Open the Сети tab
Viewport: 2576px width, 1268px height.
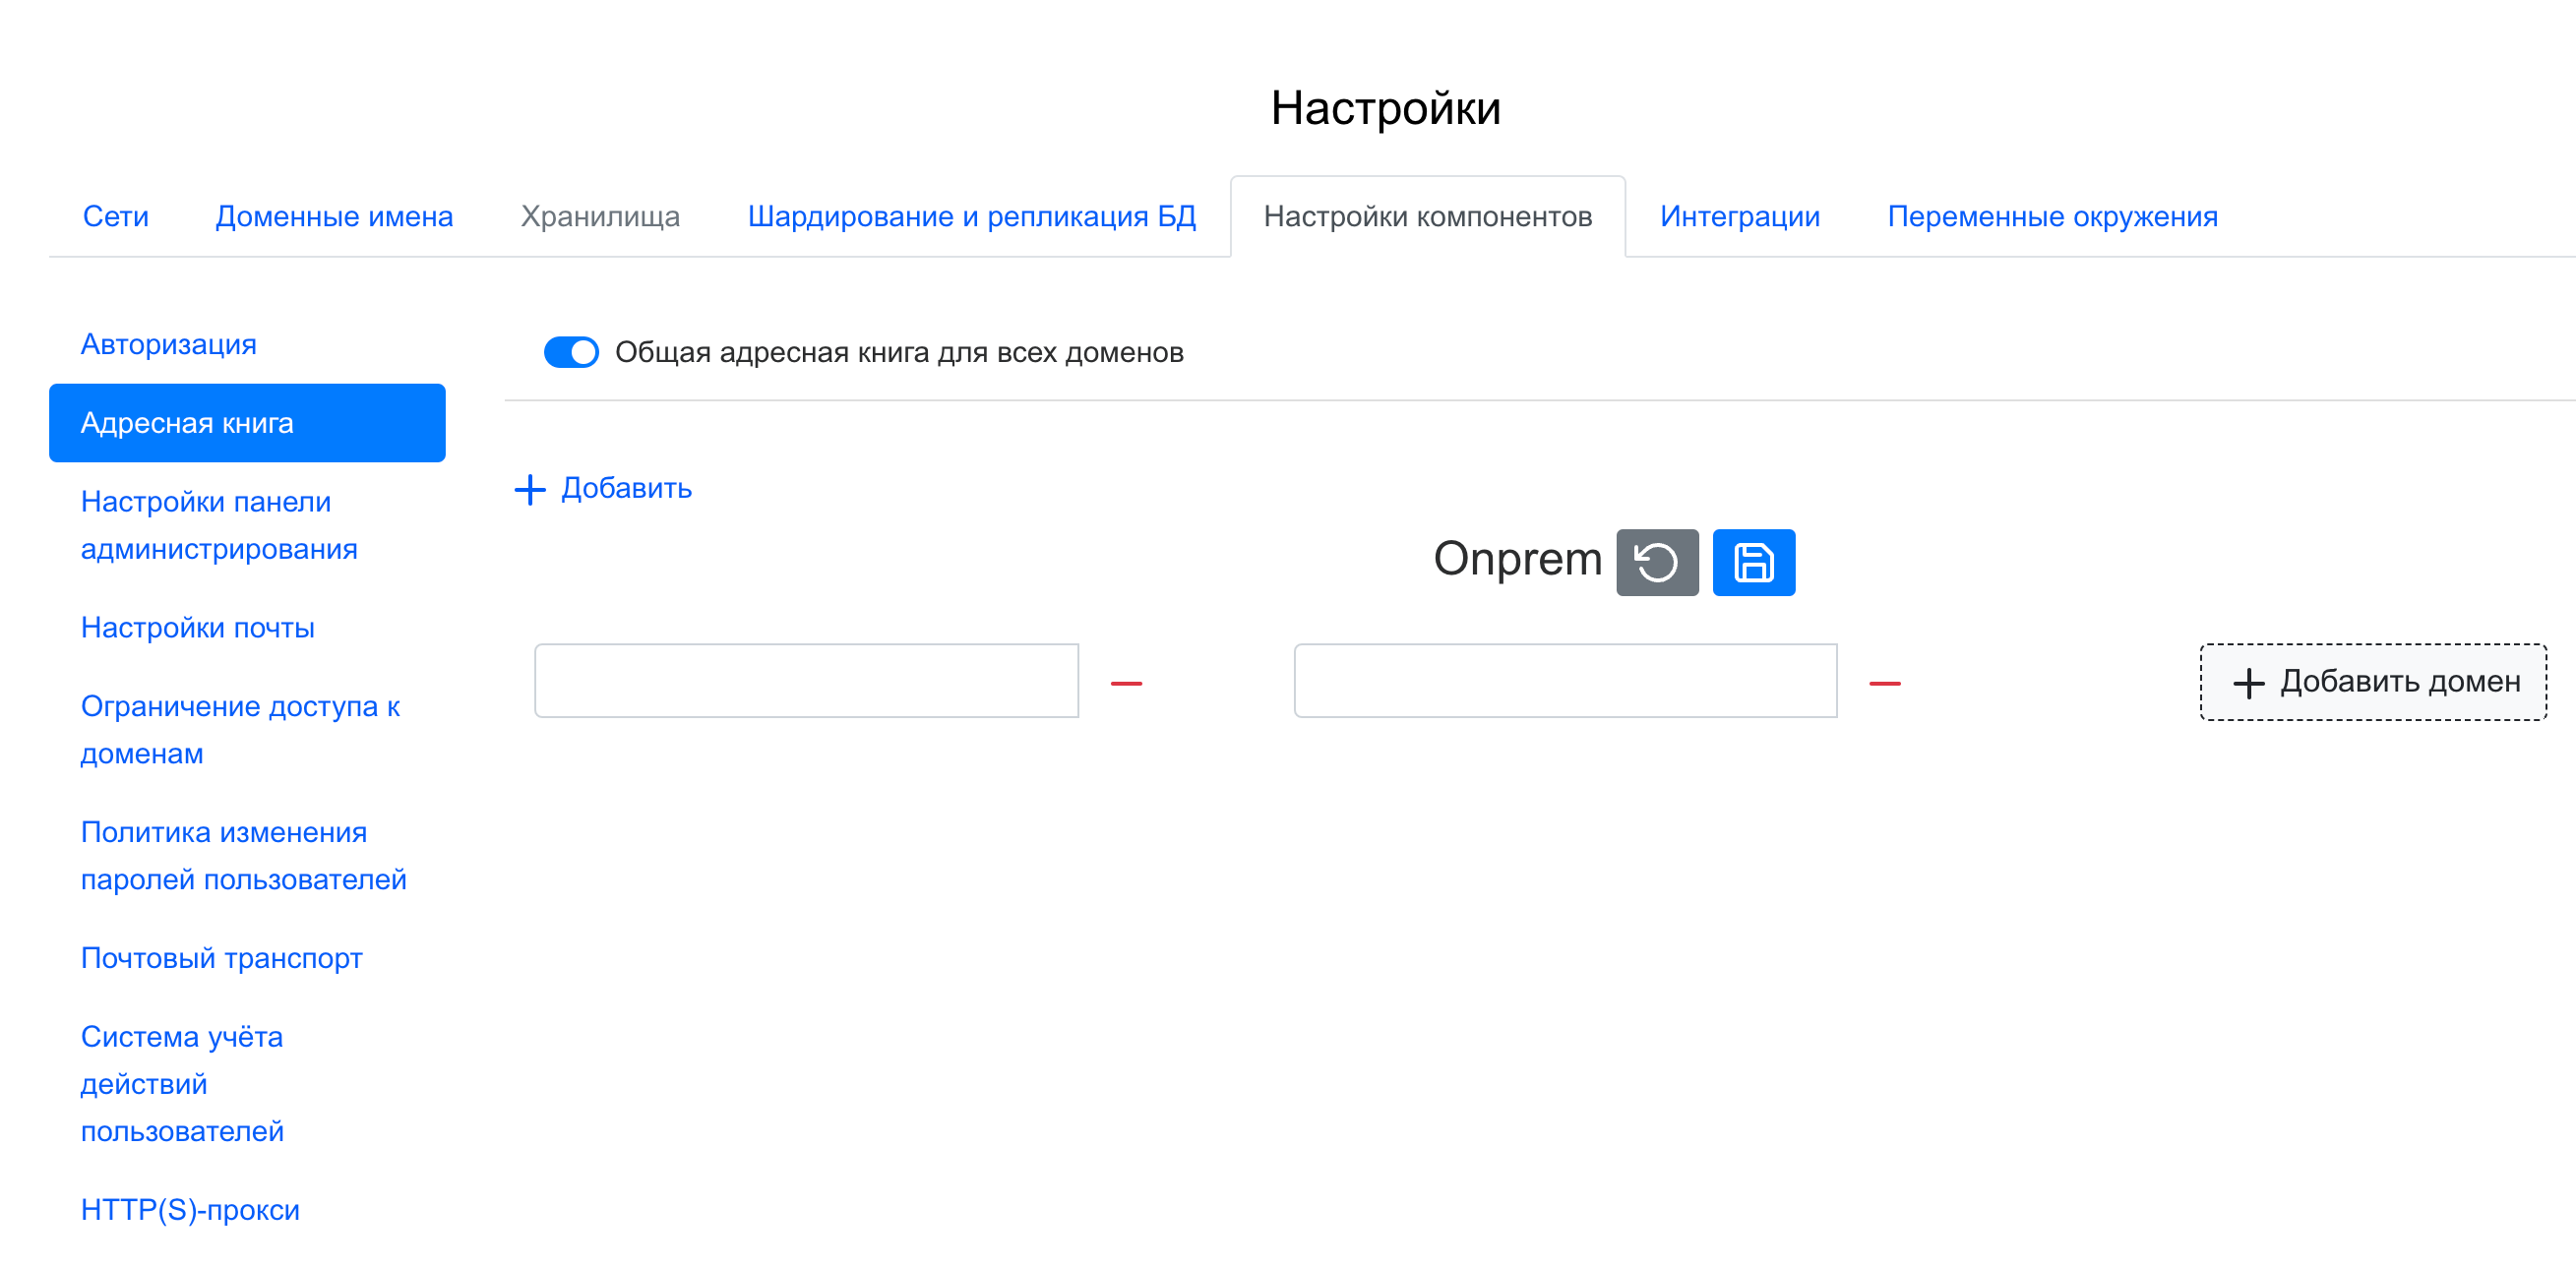[115, 216]
